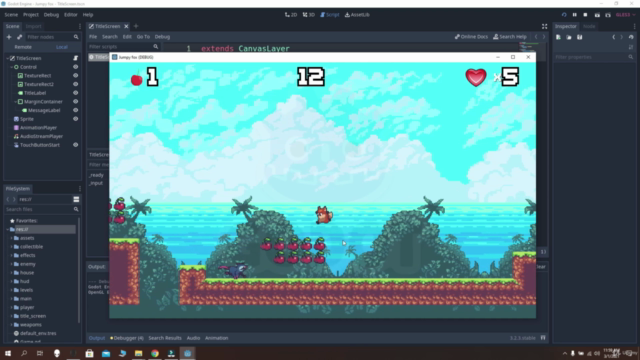Click the add new scene tab plus
Image resolution: width=640 pixels, height=360 pixels.
pyautogui.click(x=136, y=26)
